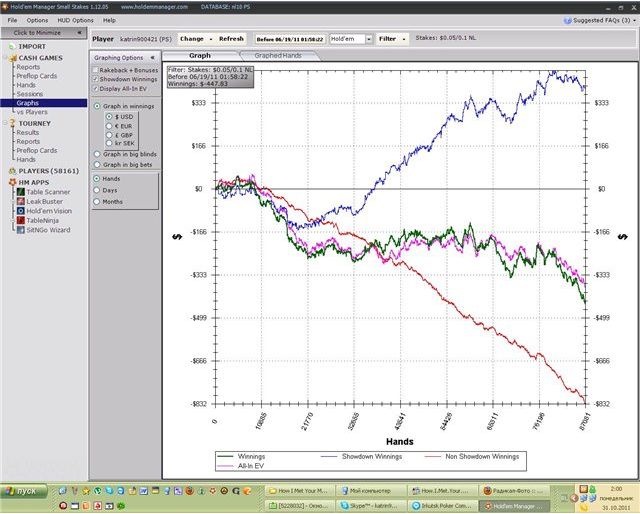640x514 pixels.
Task: Click the All-In EV legend entry
Action: [241, 466]
